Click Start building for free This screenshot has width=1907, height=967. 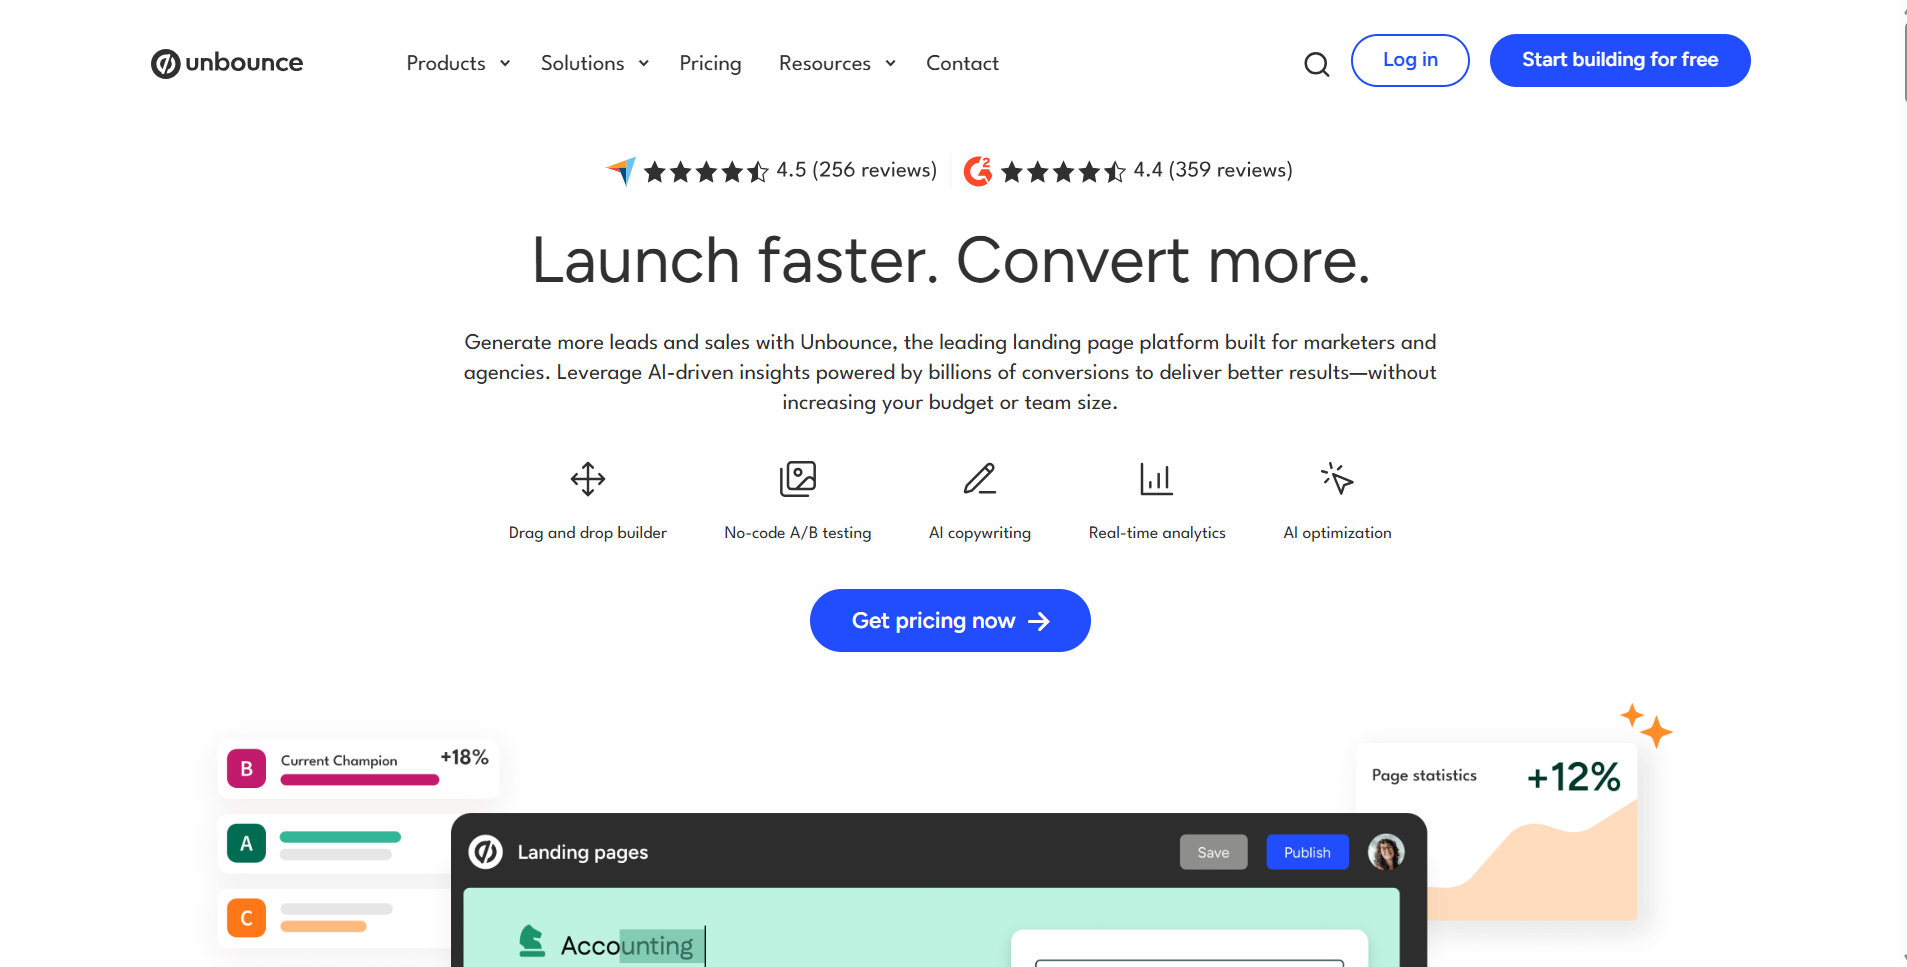coord(1620,60)
